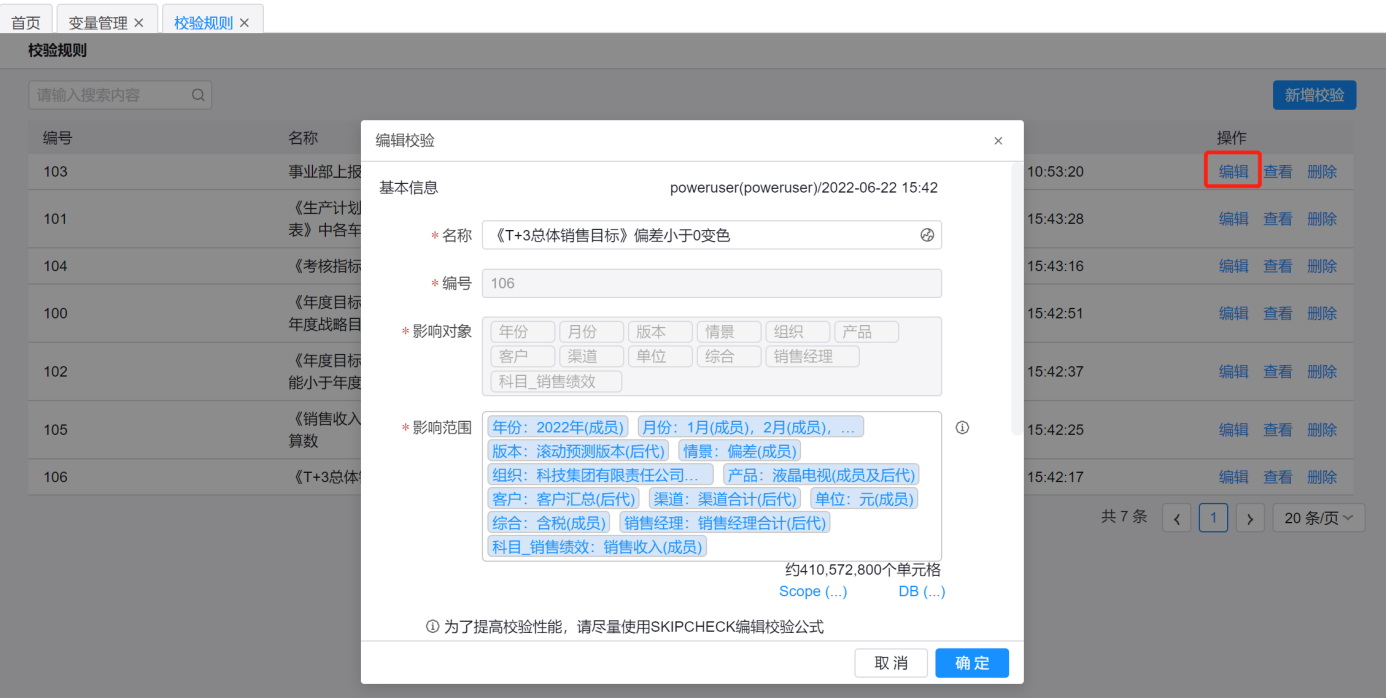Switch to the 变量管理 tab
This screenshot has width=1386, height=698.
pyautogui.click(x=97, y=22)
